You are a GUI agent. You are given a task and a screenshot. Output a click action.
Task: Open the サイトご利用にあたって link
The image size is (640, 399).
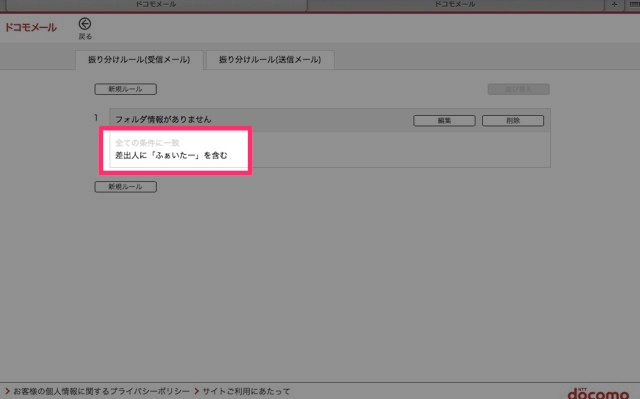click(x=246, y=391)
